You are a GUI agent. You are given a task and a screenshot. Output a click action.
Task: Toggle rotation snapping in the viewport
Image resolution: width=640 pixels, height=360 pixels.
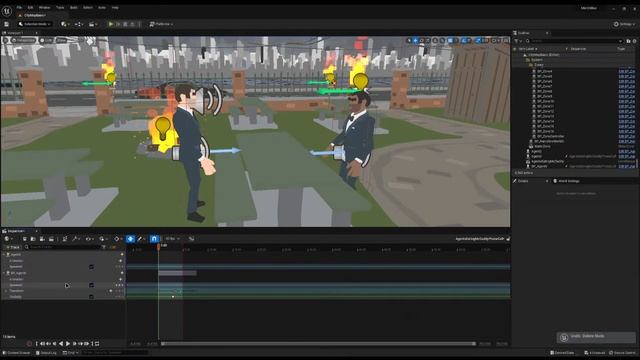tap(464, 40)
